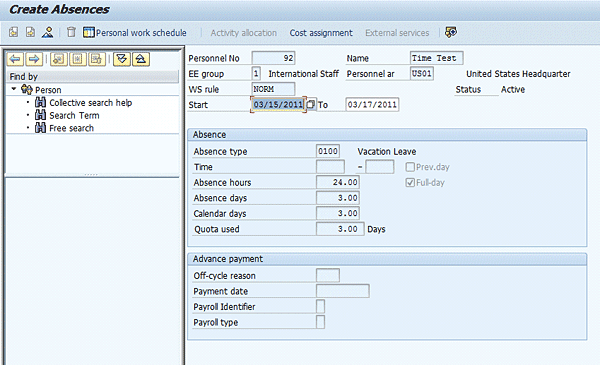600x365 pixels.
Task: Click binoculars icon beside Free search
Action: pos(40,128)
